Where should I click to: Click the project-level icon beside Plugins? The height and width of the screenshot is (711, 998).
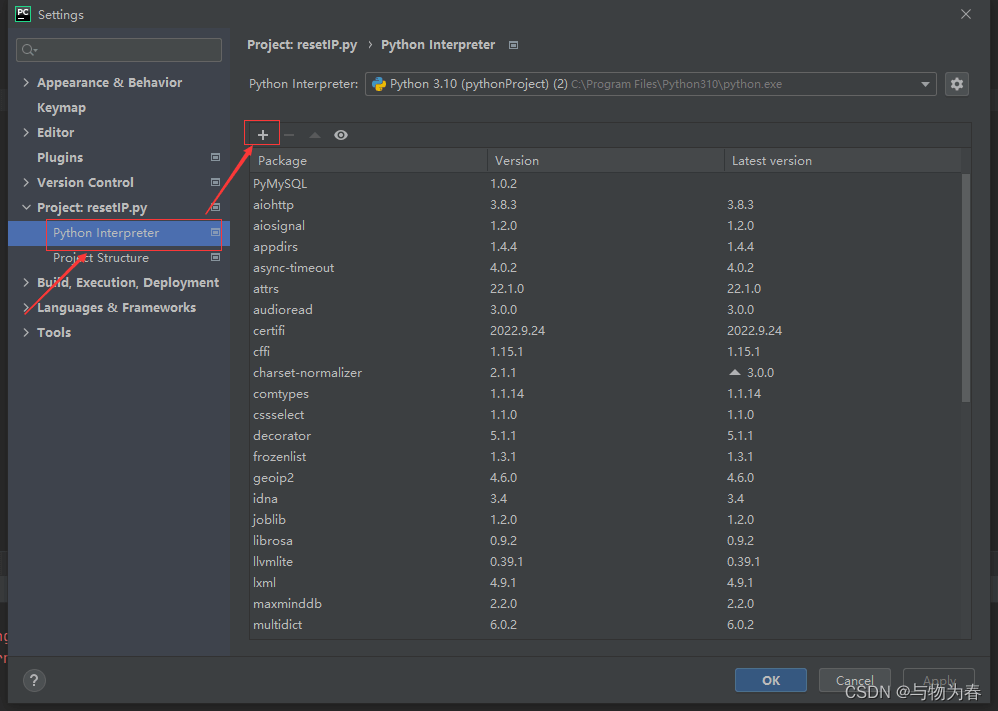pos(215,157)
